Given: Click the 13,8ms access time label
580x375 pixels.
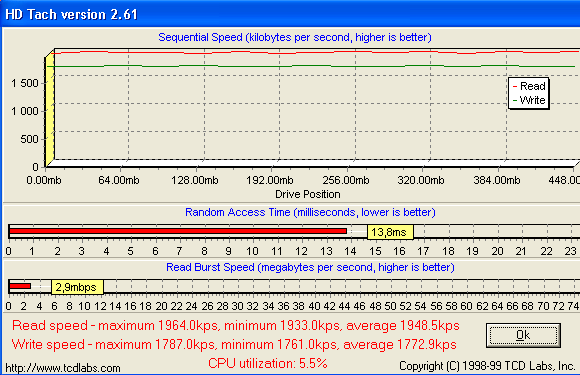Looking at the screenshot, I should click(390, 232).
